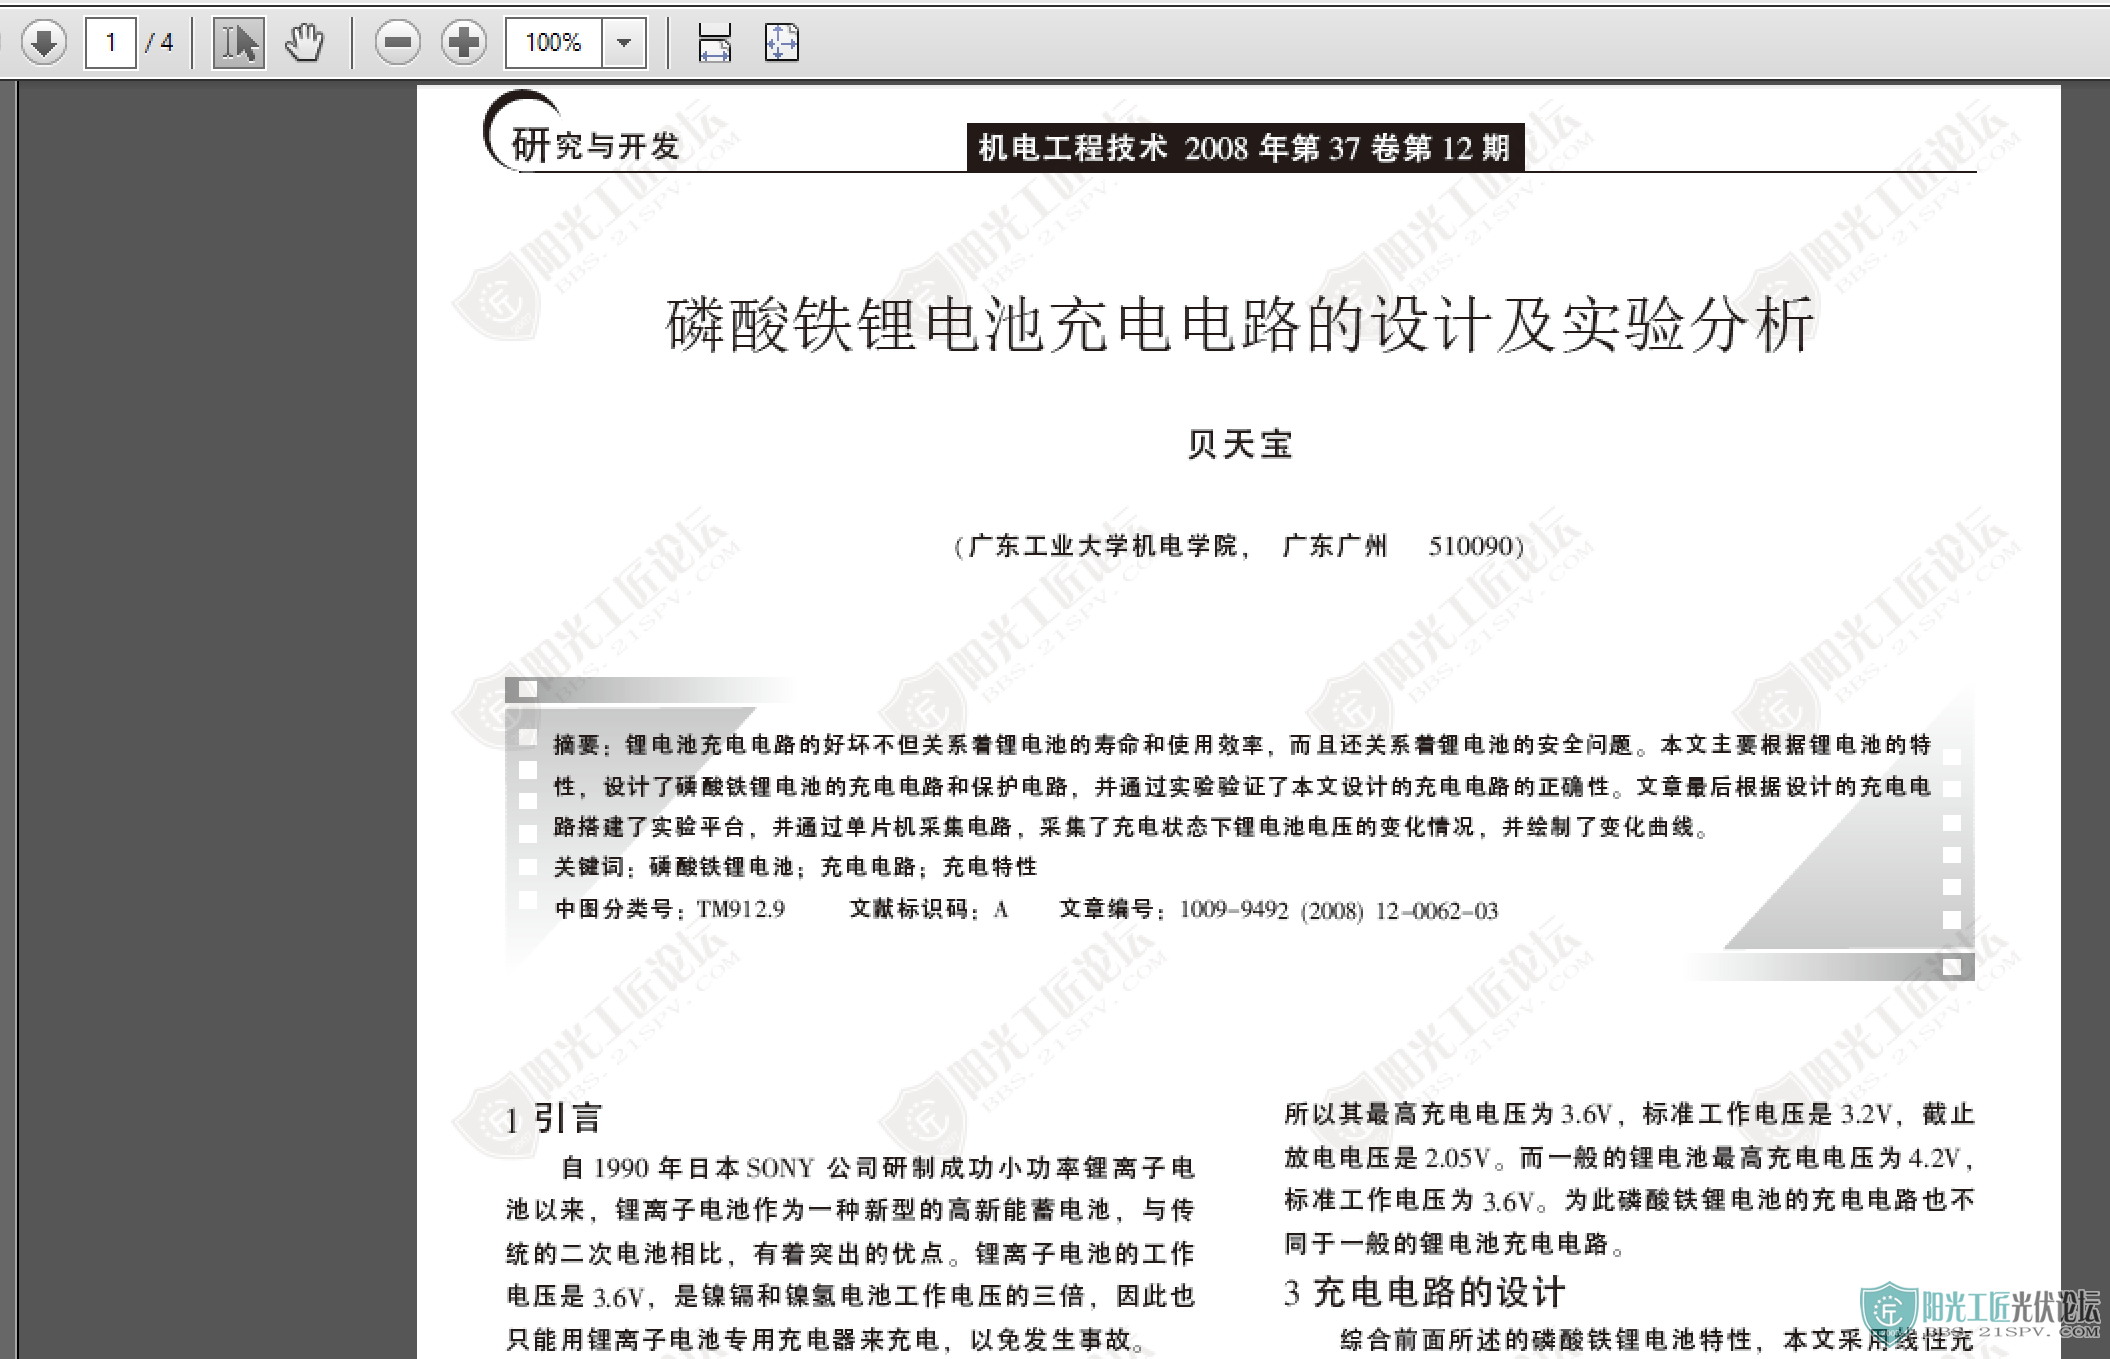Click keywords line 关键词：磷酸铁锂电池
2110x1359 pixels.
pos(796,867)
